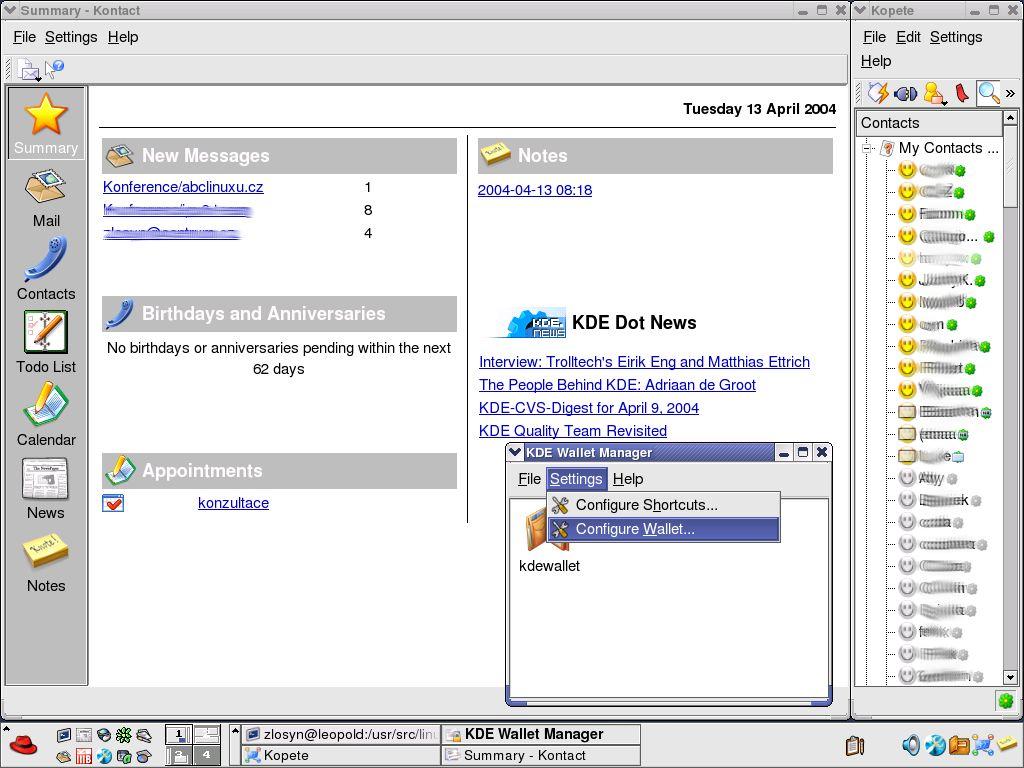The height and width of the screenshot is (768, 1024).
Task: Open the Kopete Help menu
Action: coord(876,61)
